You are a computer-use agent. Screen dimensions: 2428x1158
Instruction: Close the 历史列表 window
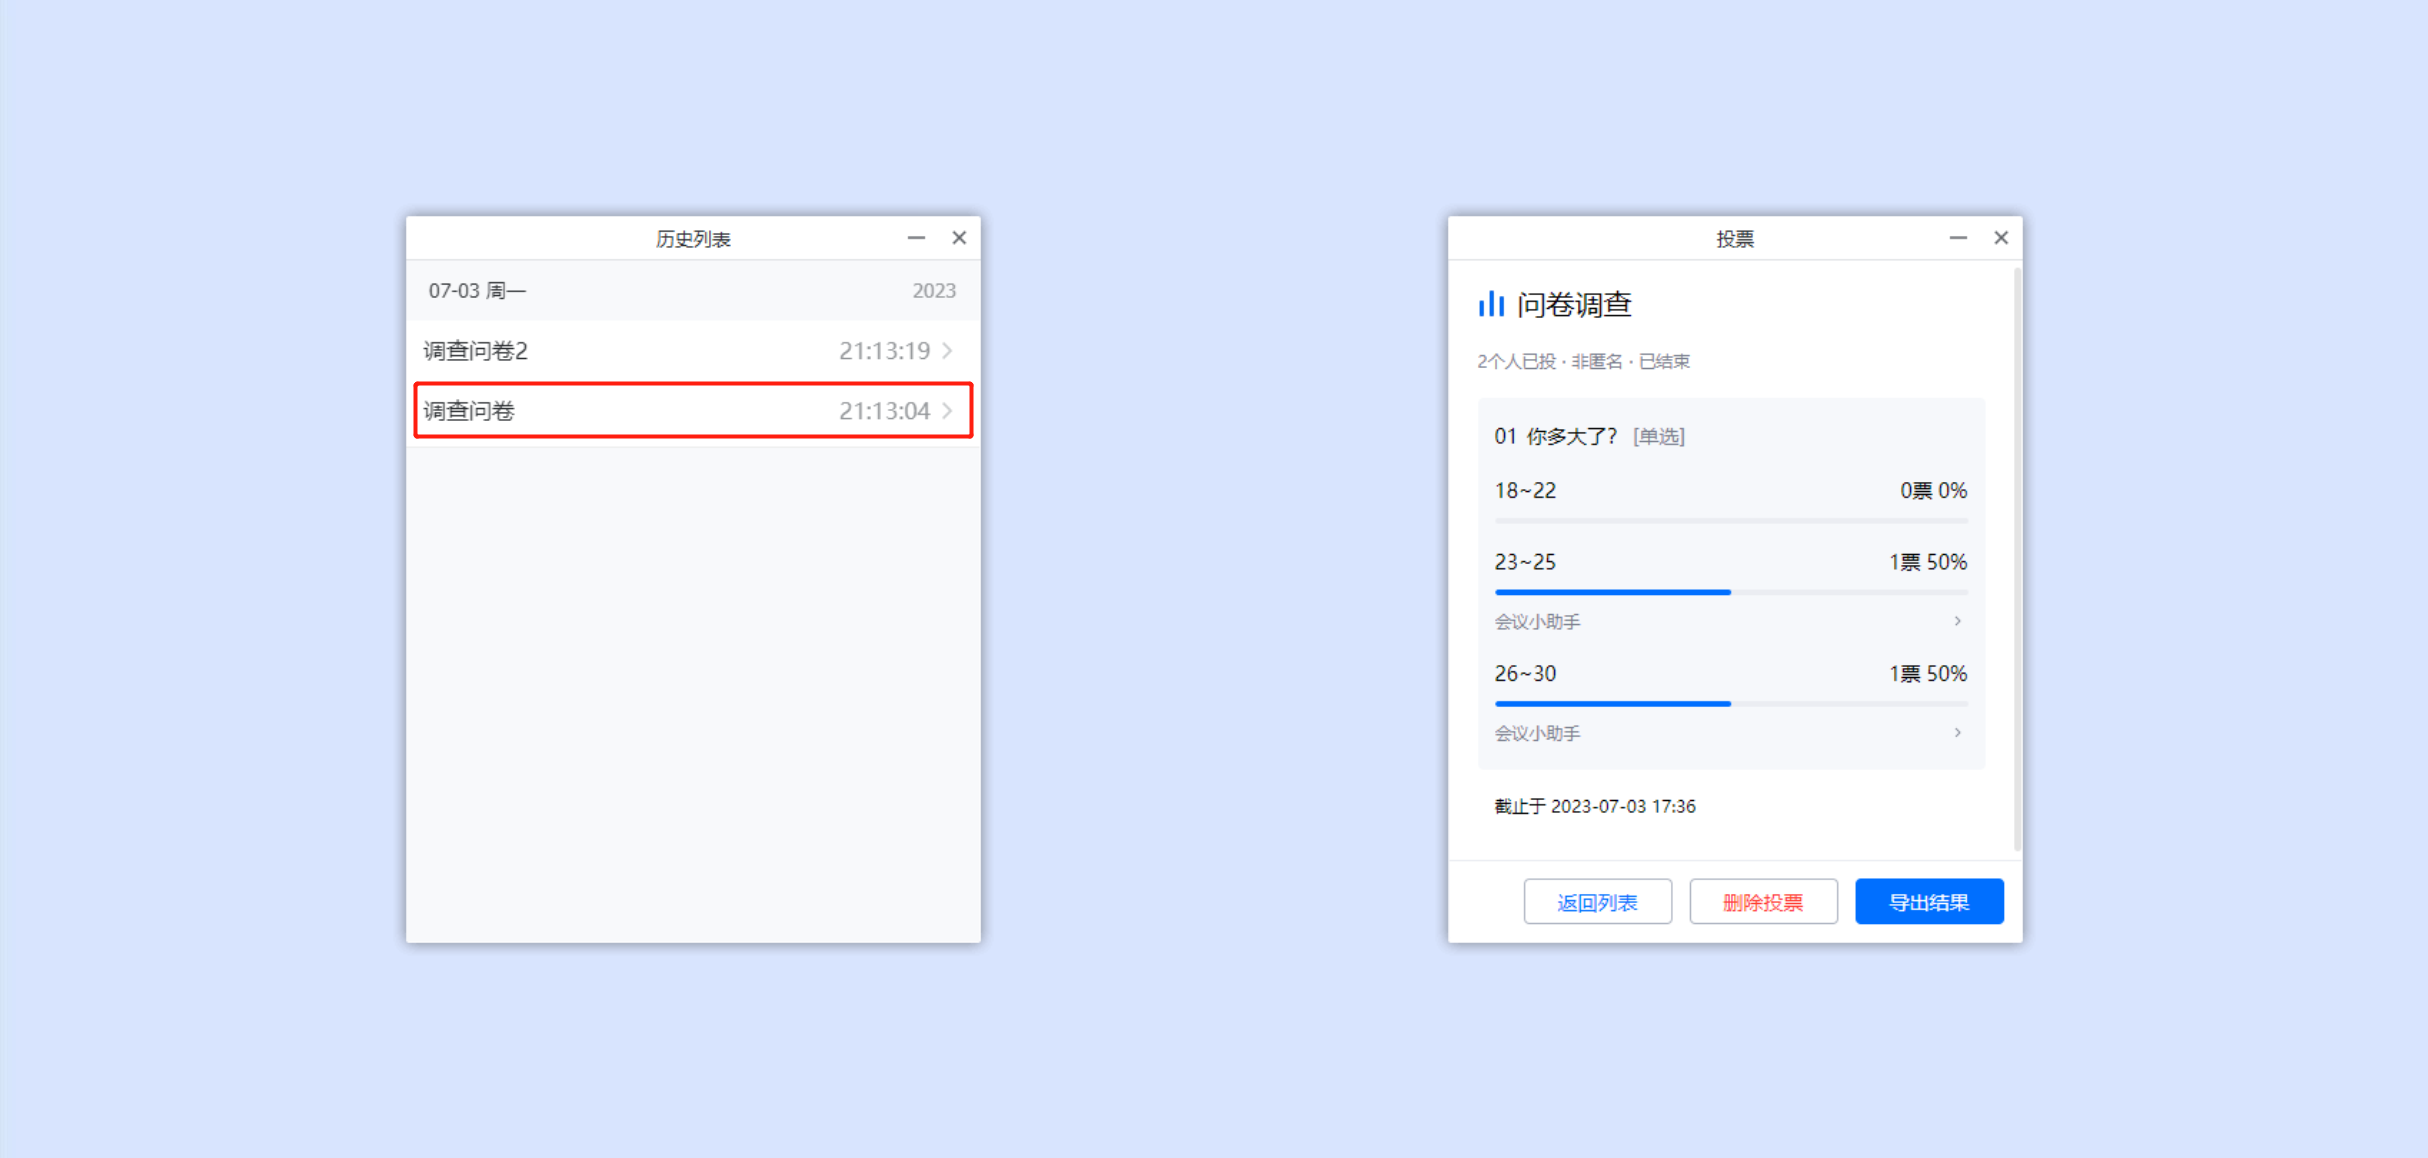pyautogui.click(x=959, y=238)
